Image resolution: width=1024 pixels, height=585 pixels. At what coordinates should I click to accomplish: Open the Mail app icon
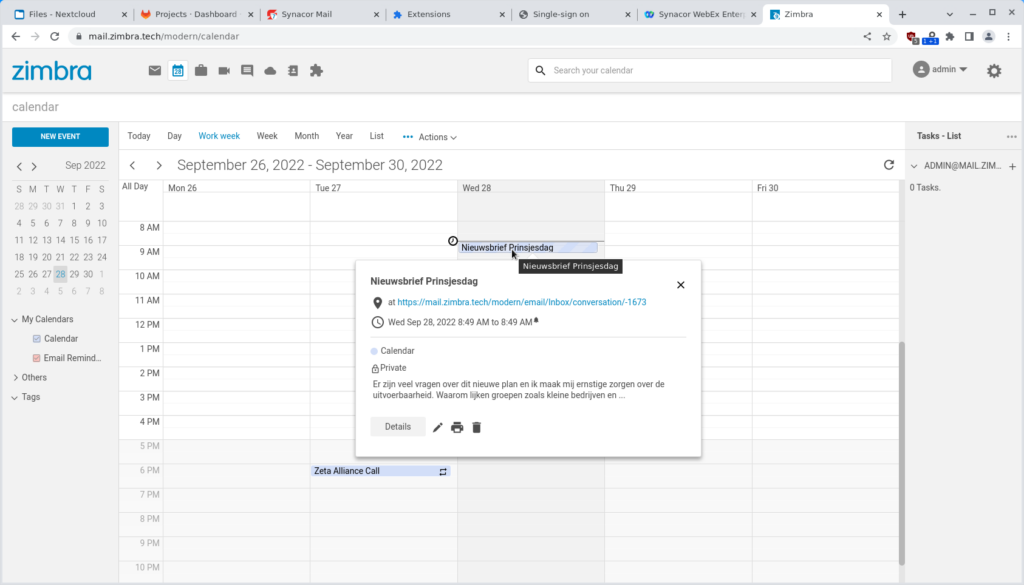tap(154, 70)
